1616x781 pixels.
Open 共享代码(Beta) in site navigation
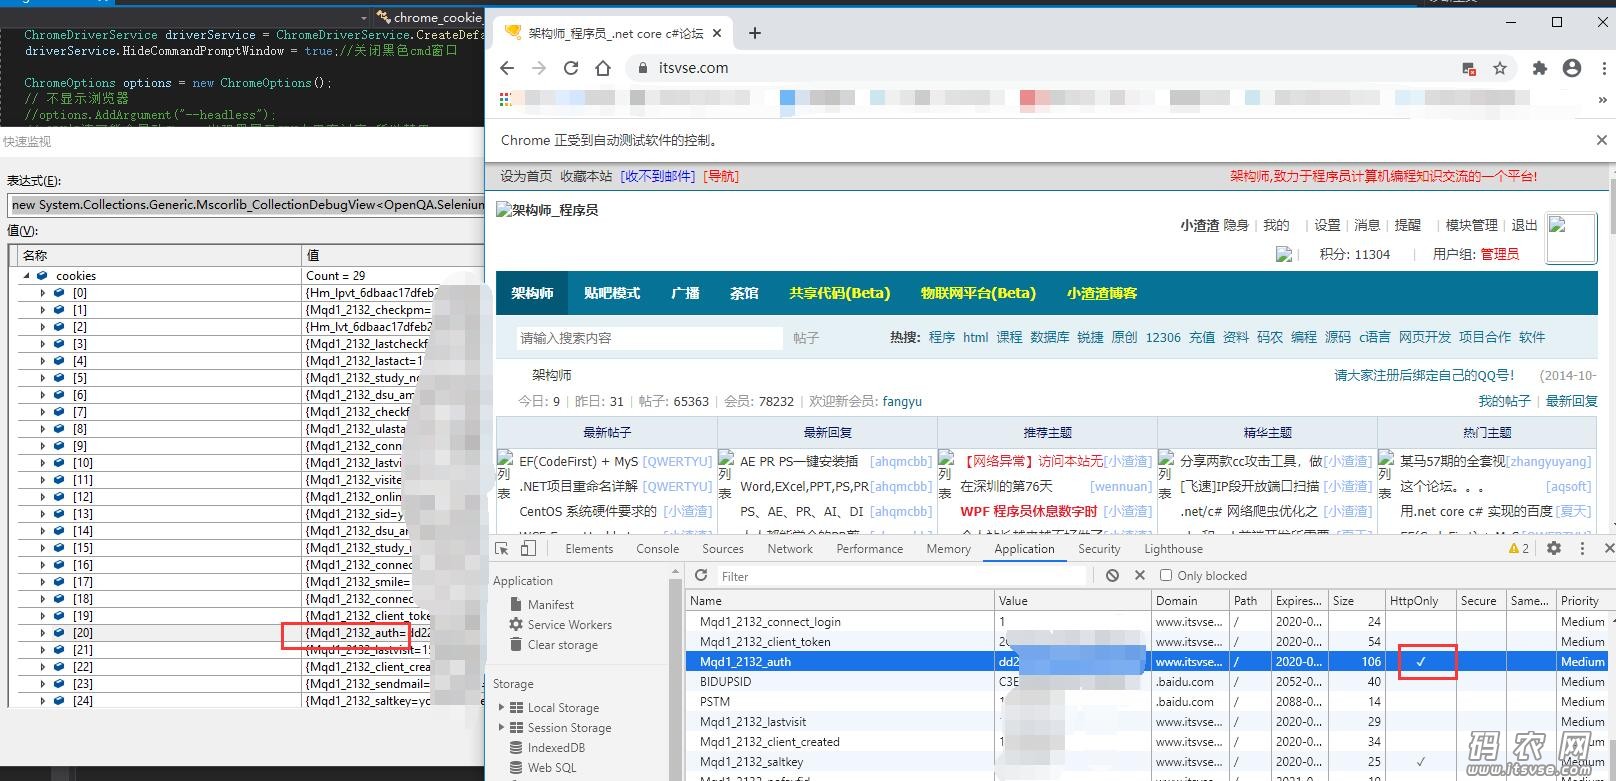click(x=839, y=293)
